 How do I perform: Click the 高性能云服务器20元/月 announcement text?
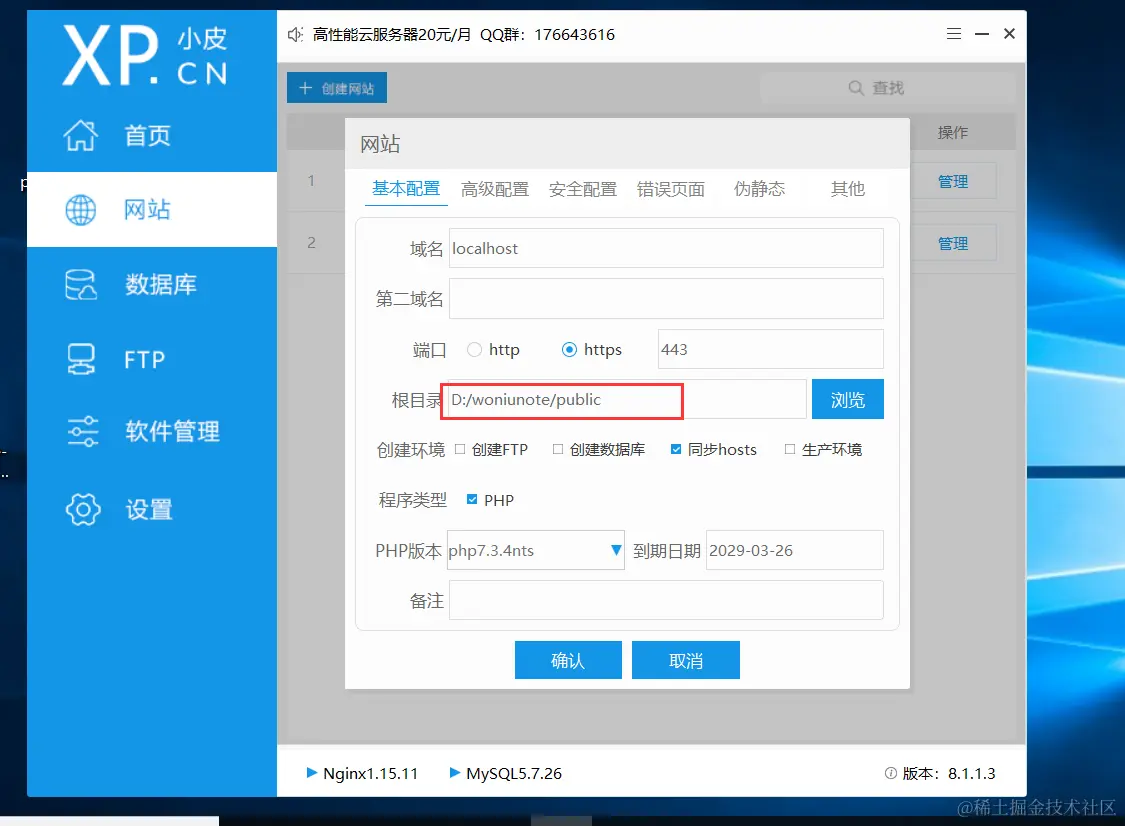click(x=392, y=34)
